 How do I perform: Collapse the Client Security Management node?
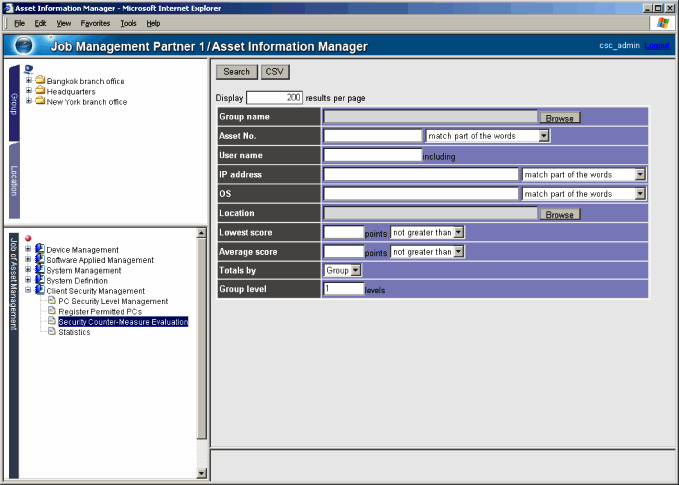(28, 291)
